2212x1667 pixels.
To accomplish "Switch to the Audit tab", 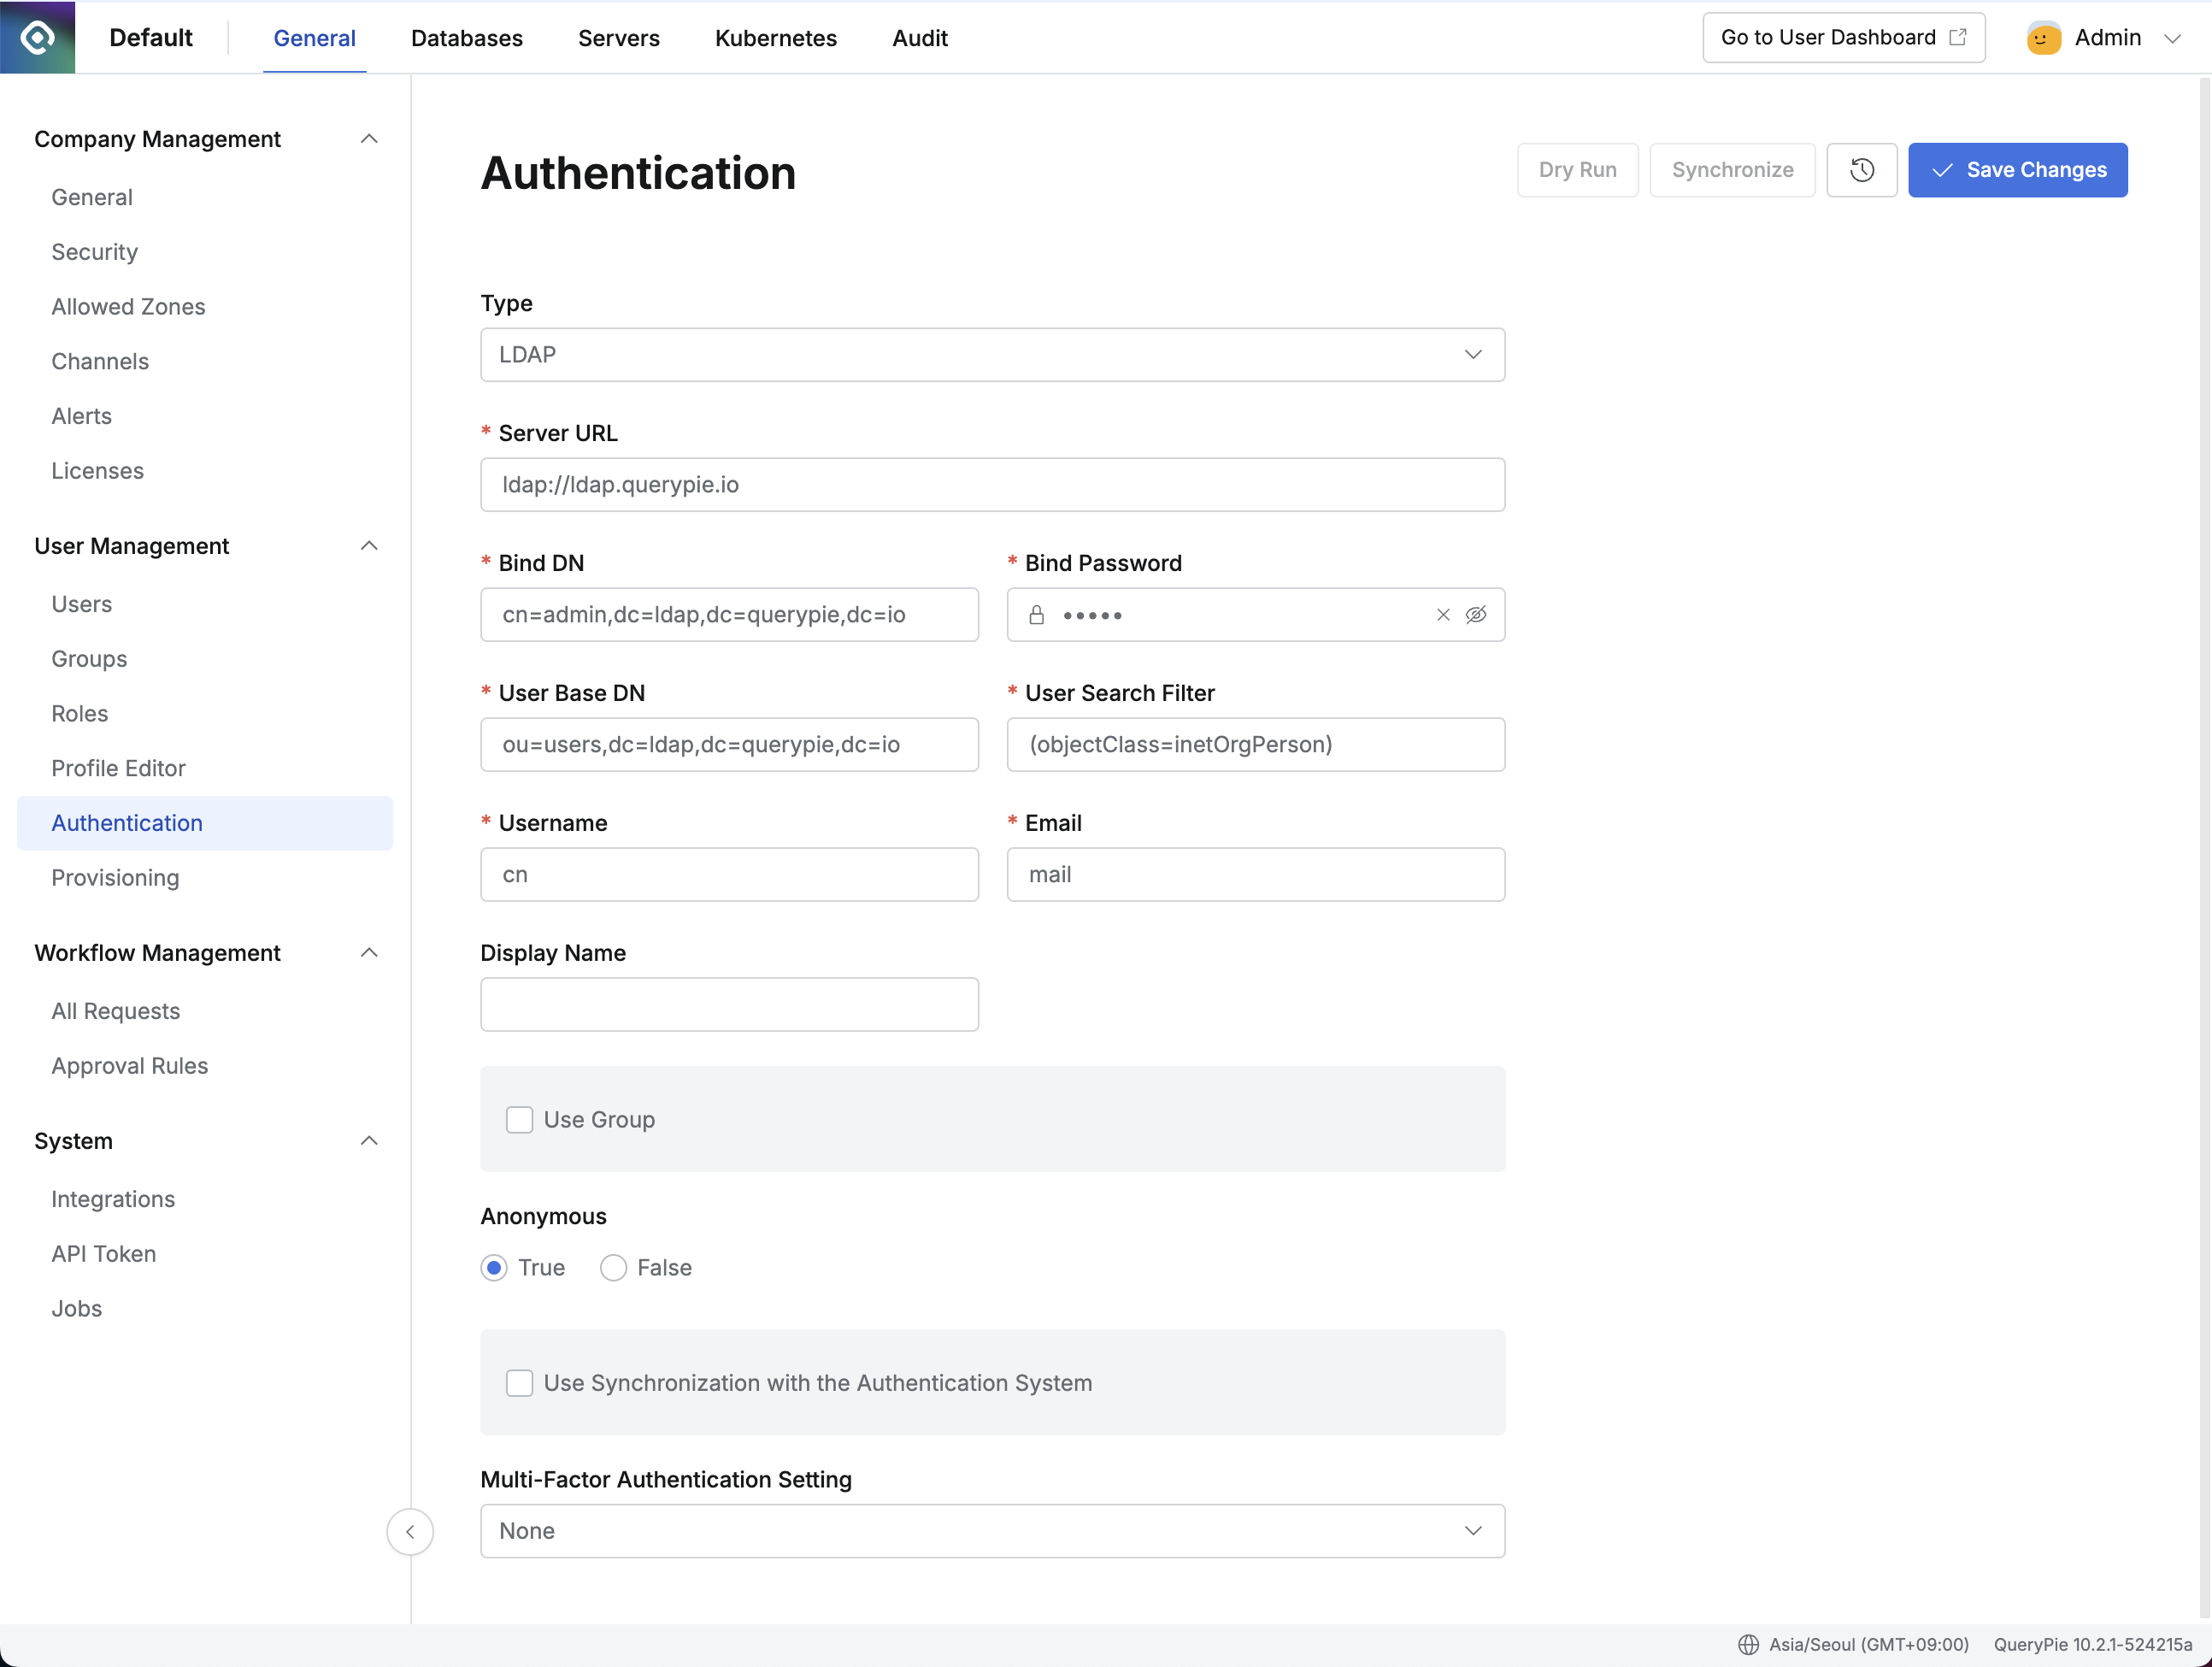I will 919,38.
